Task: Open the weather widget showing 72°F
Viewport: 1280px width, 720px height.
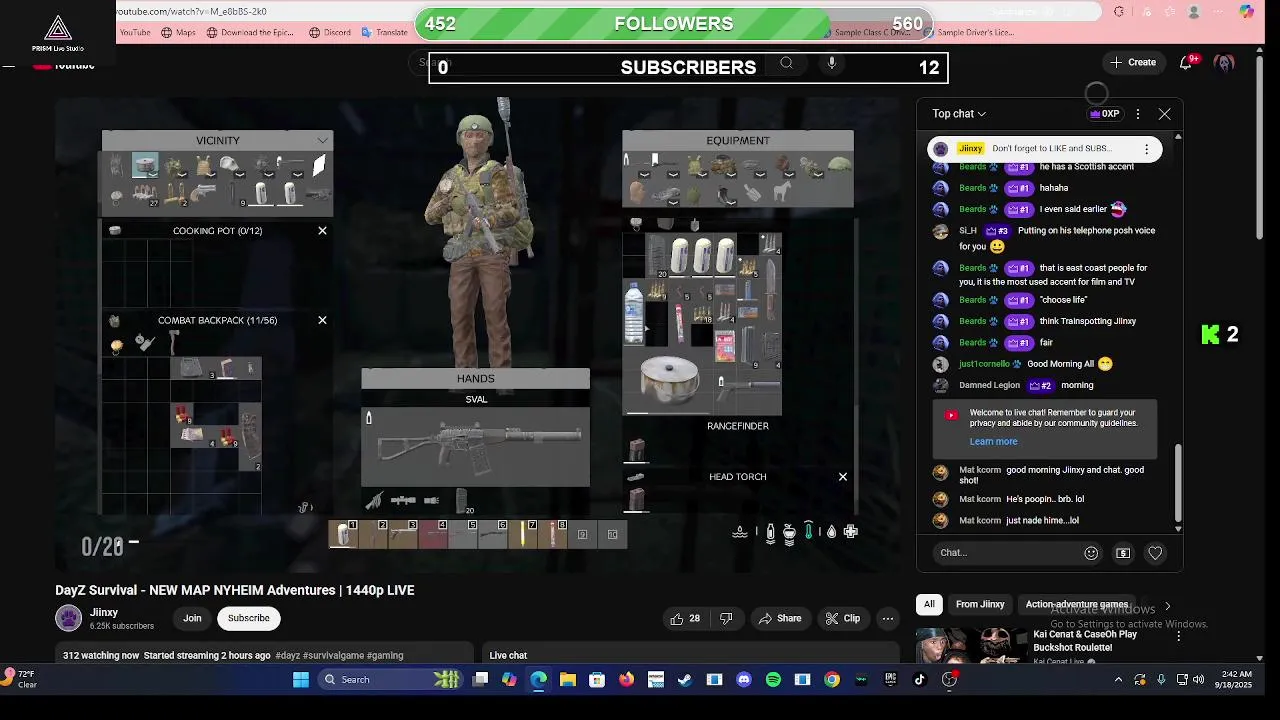Action: 20,679
